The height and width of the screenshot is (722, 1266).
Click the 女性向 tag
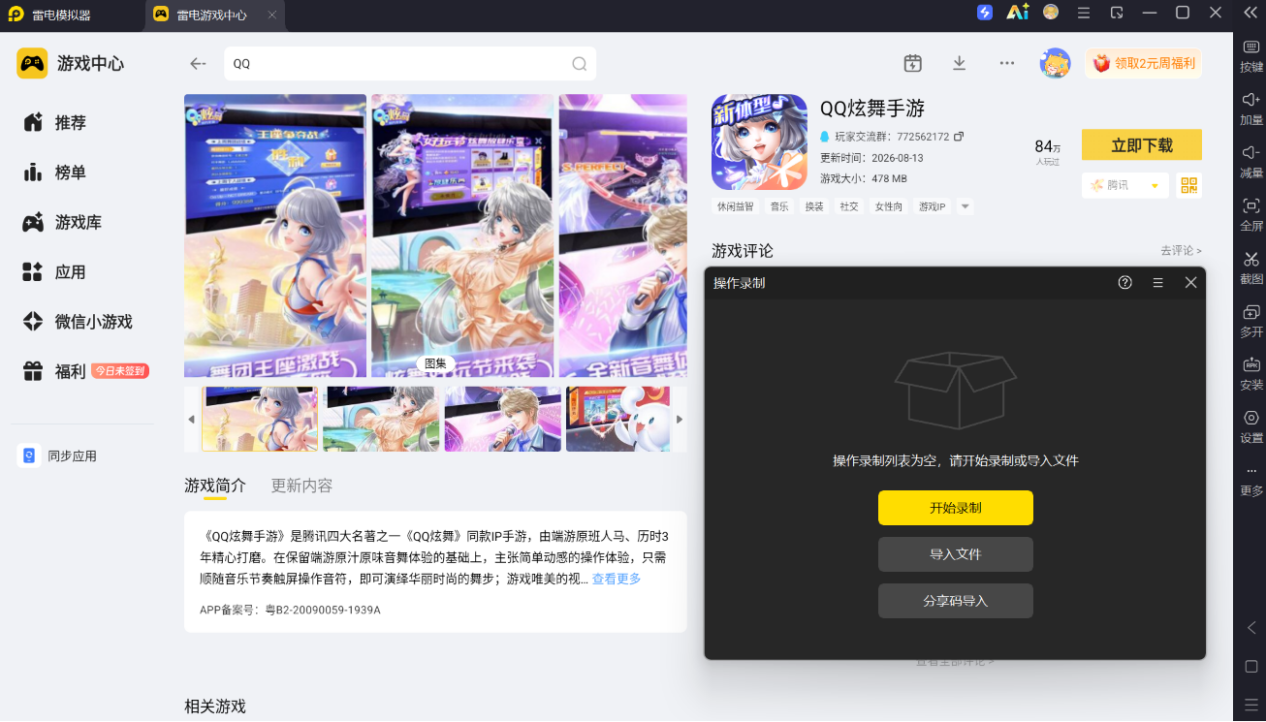[x=889, y=207]
